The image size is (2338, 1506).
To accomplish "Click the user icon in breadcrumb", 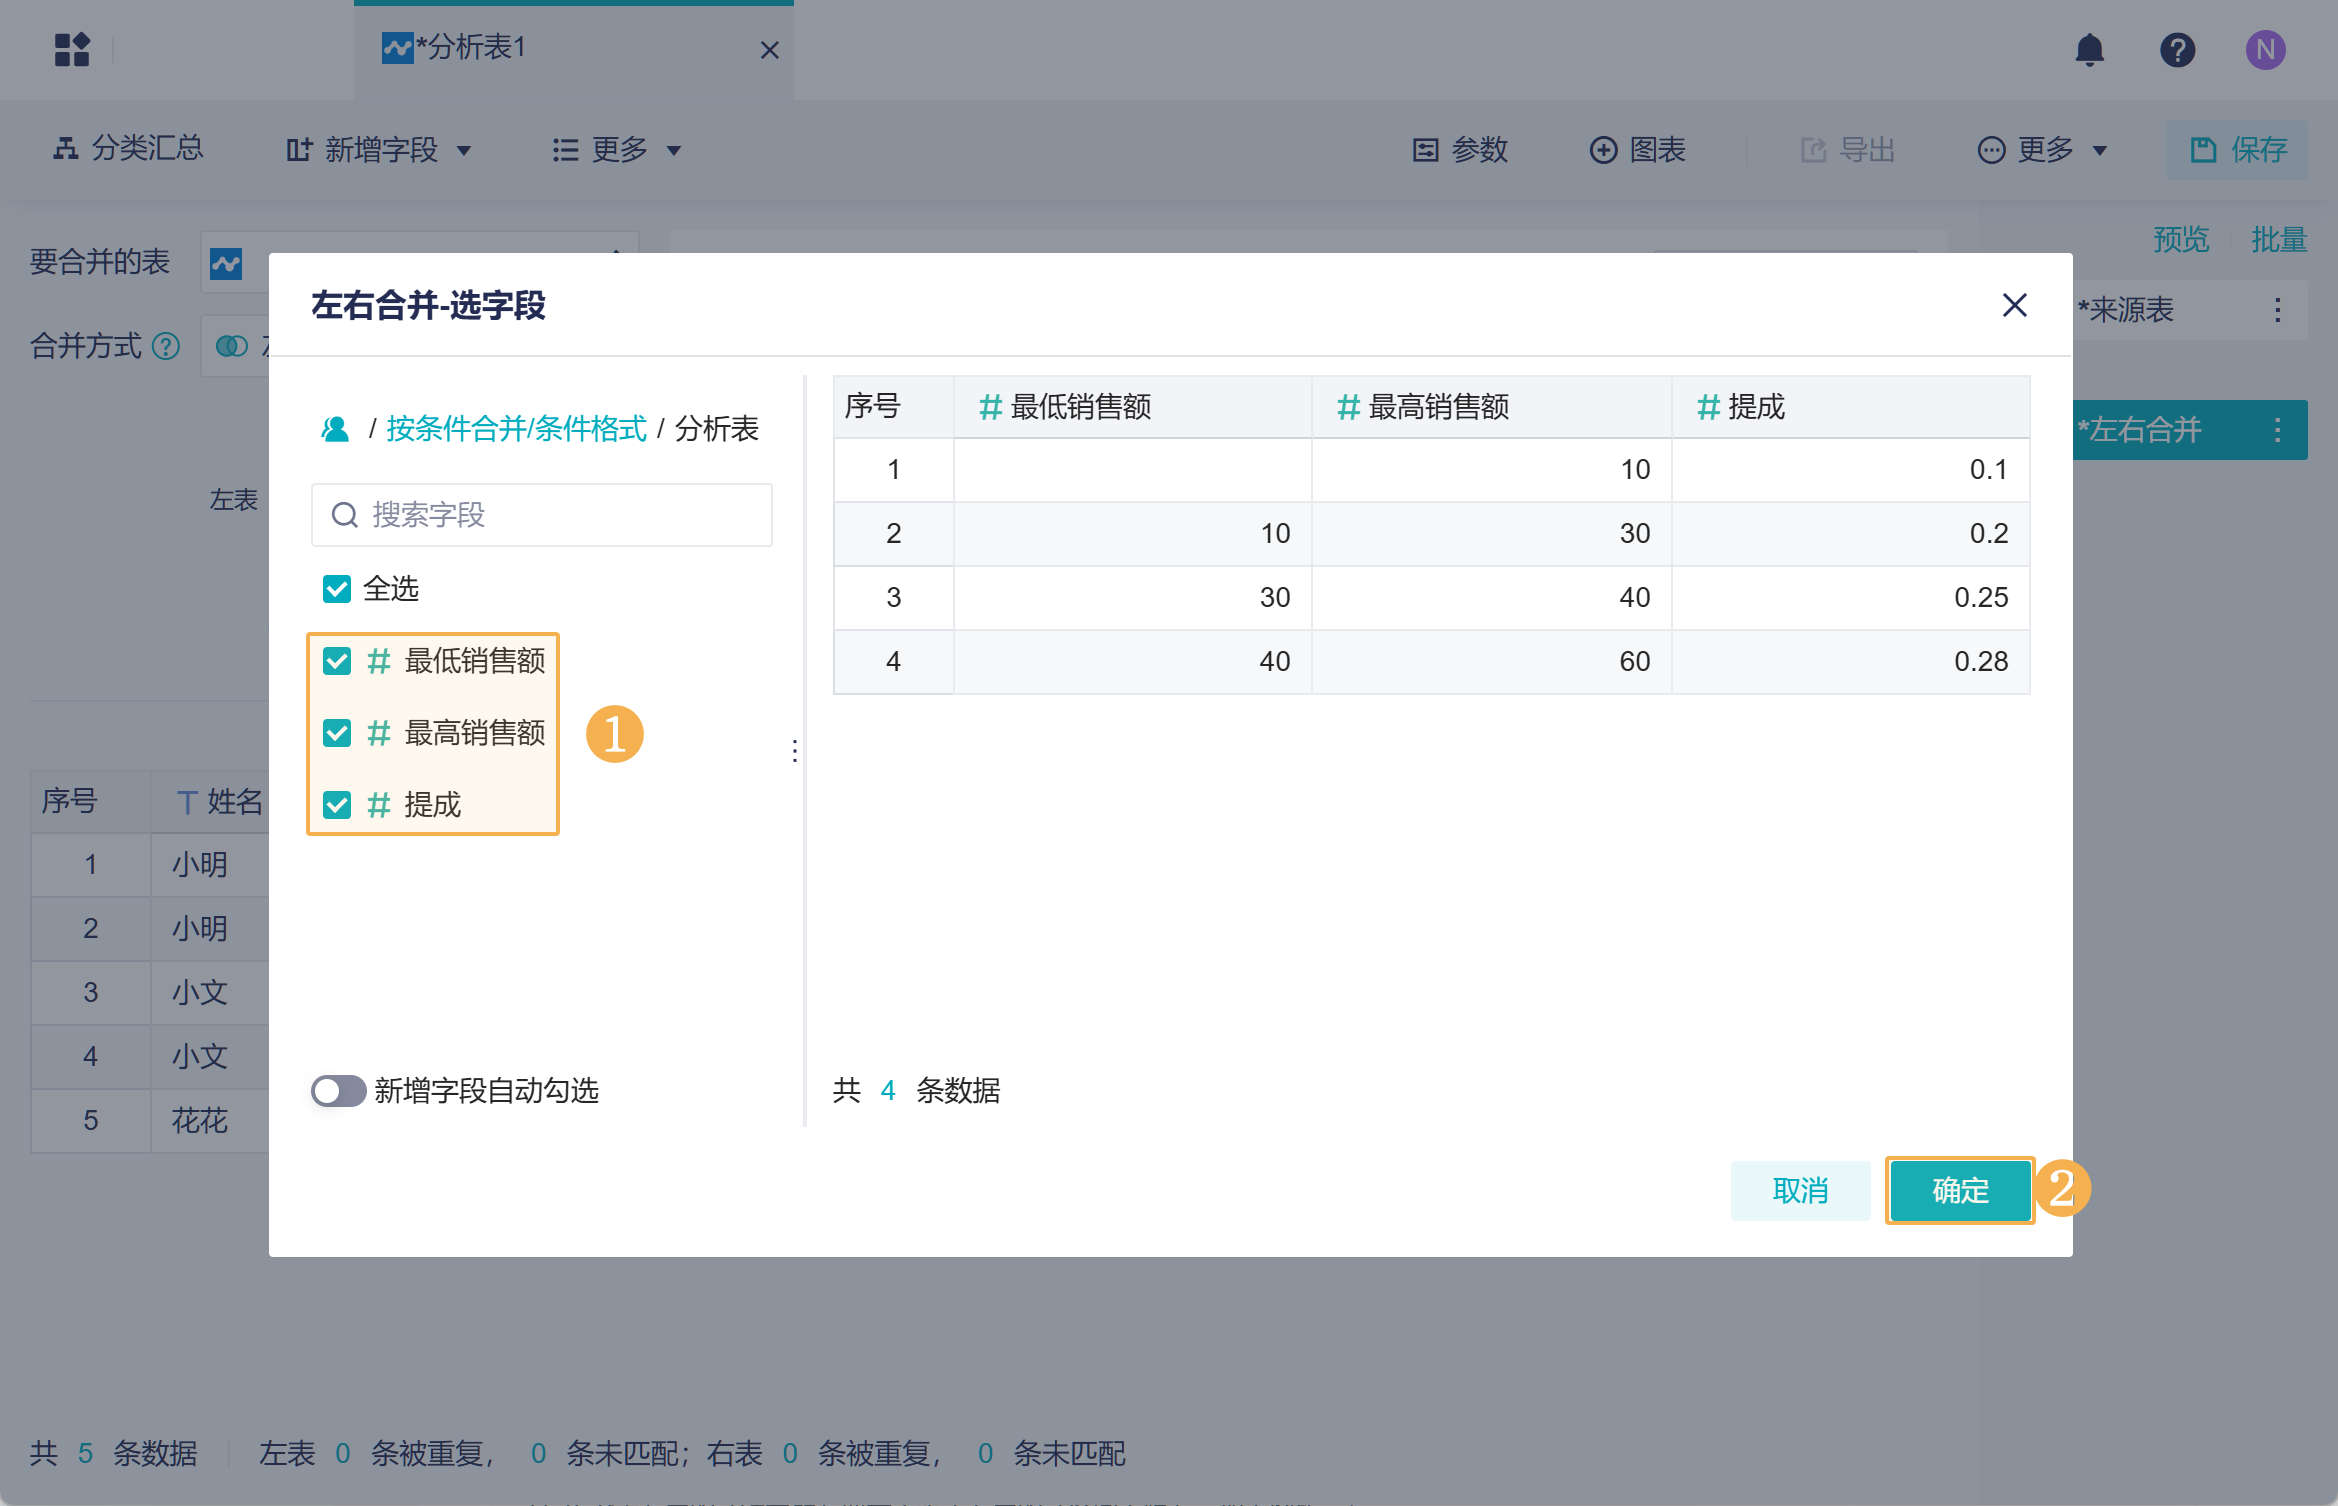I will [335, 429].
